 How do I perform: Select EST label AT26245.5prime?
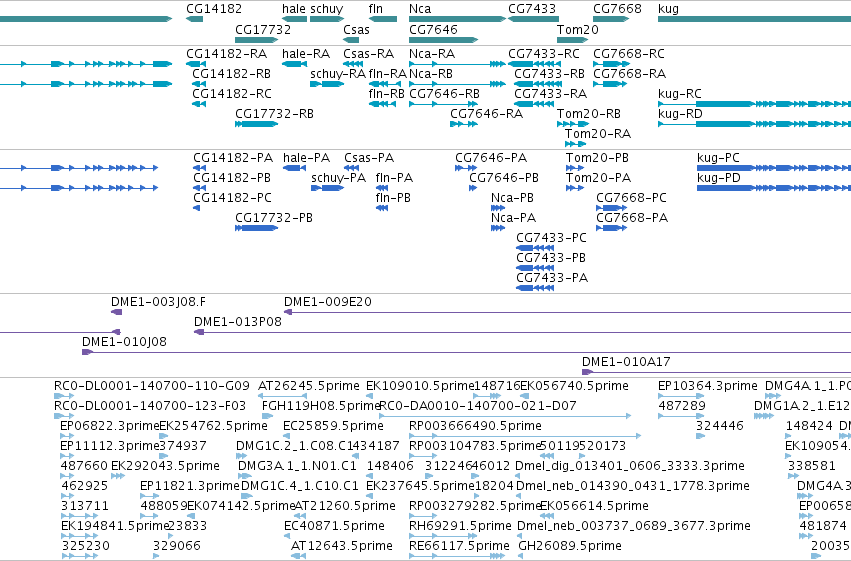(x=309, y=387)
